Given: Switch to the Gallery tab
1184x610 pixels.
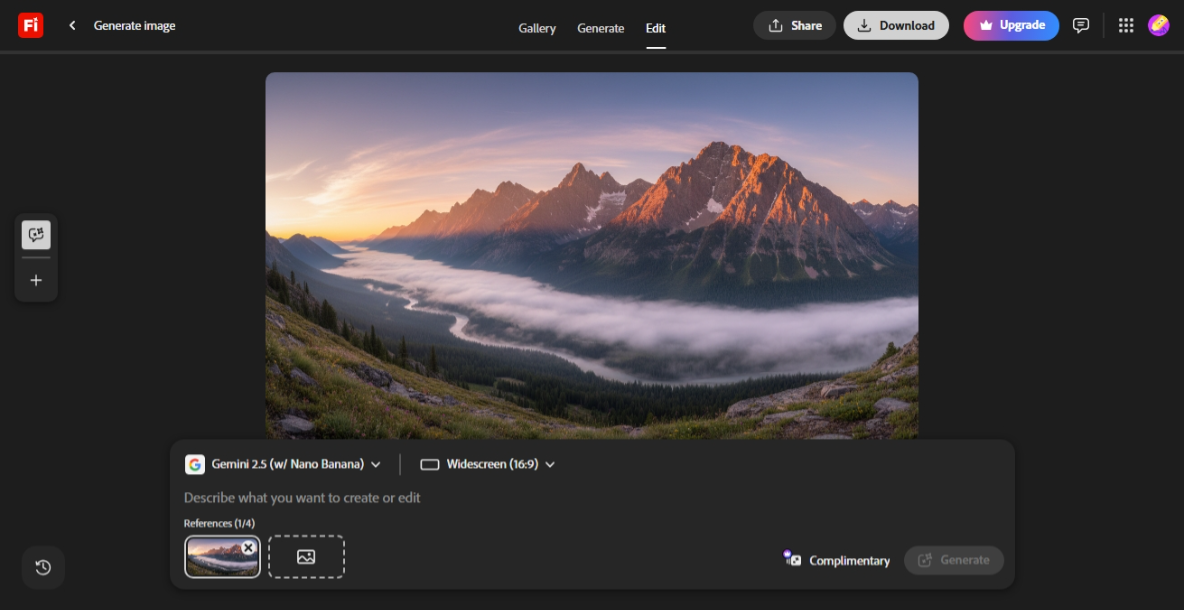Looking at the screenshot, I should click(x=537, y=28).
